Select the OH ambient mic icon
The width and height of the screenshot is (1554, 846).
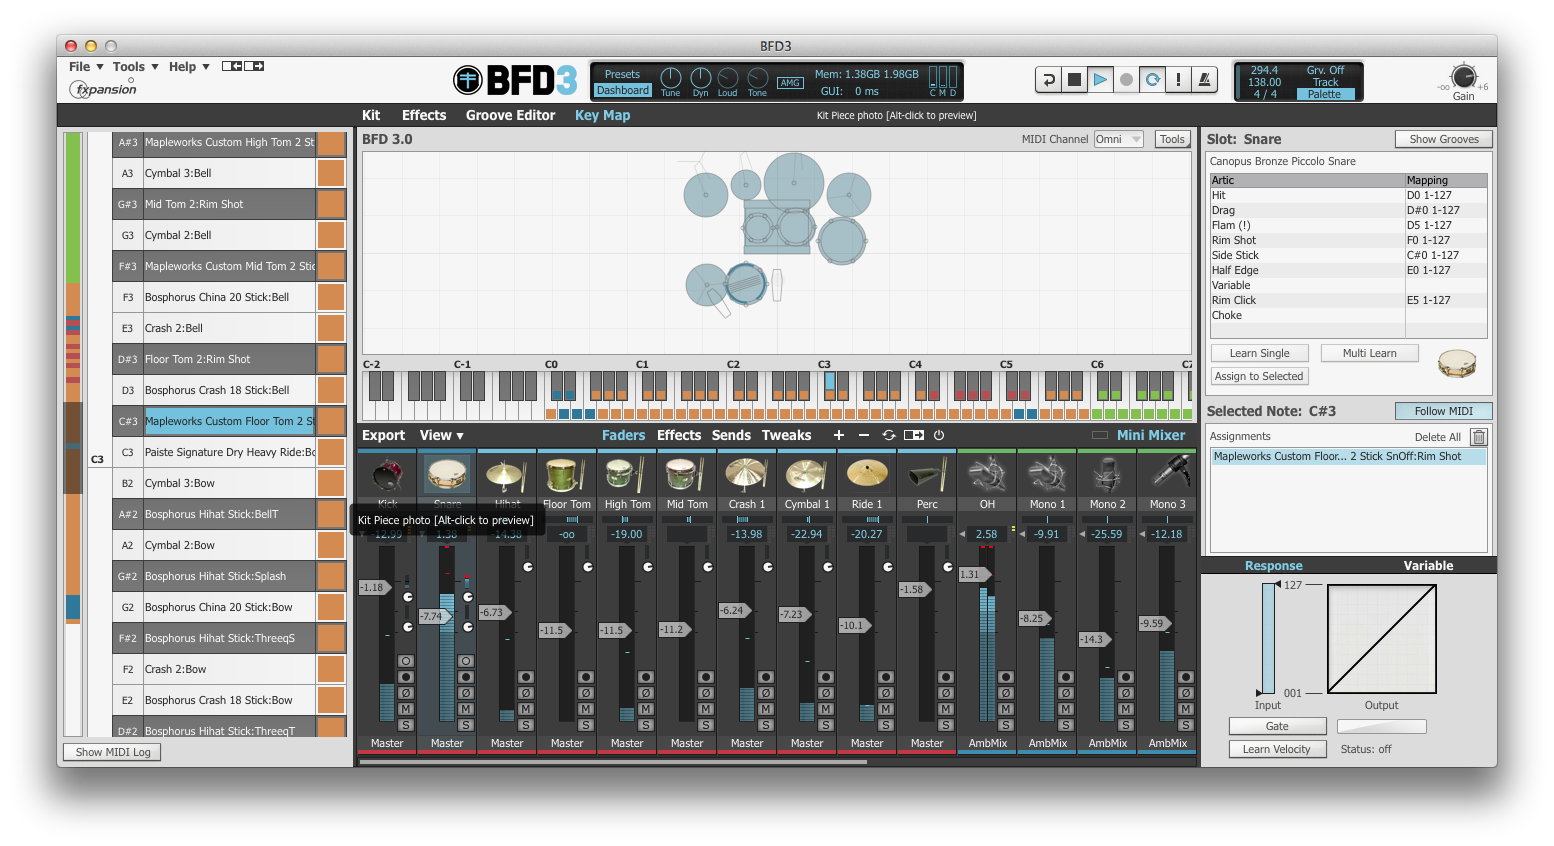pos(987,474)
